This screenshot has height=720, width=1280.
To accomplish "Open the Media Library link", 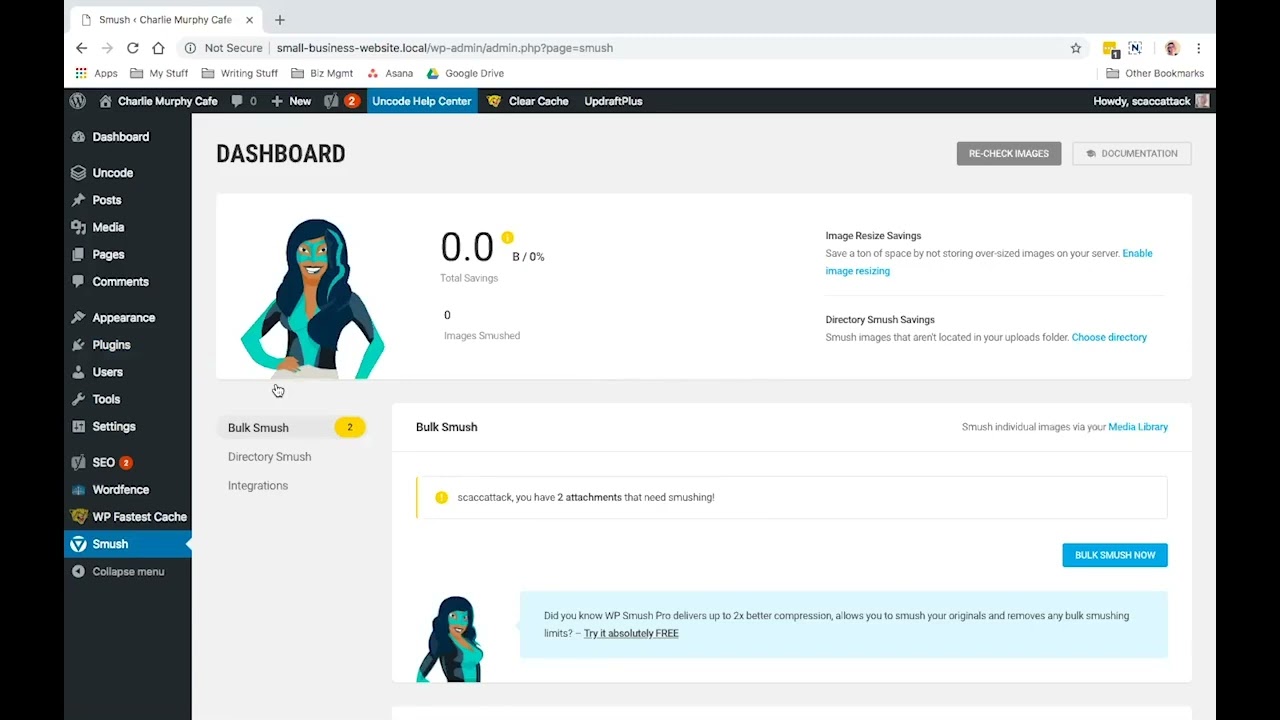I will click(x=1138, y=427).
